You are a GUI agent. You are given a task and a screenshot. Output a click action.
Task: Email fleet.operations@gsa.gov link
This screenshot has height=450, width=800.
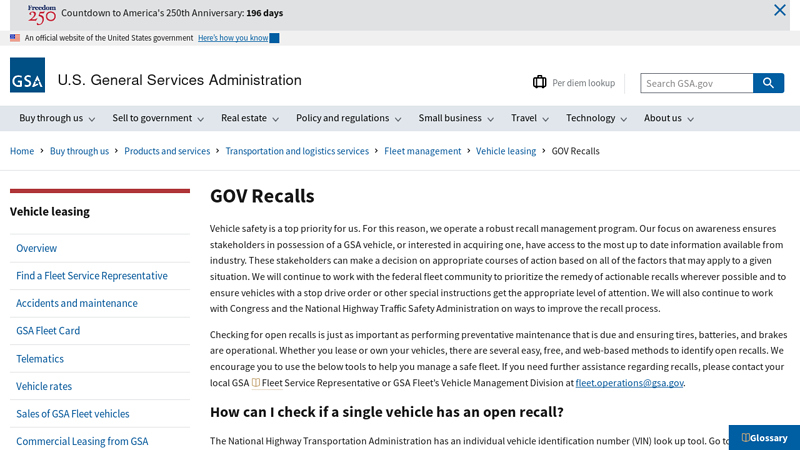[x=629, y=383]
